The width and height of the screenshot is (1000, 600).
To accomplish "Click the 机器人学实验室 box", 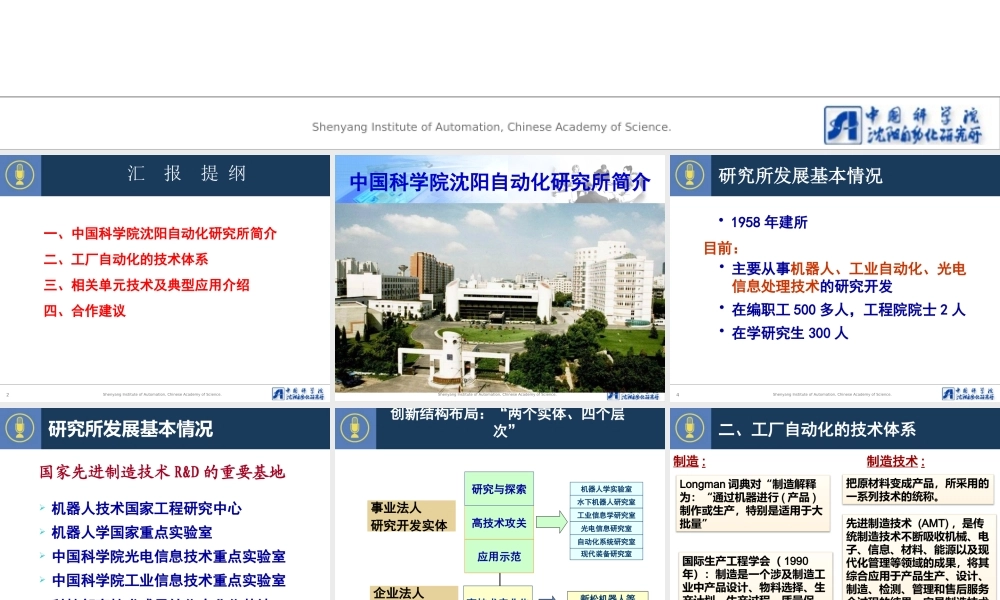I will (606, 489).
